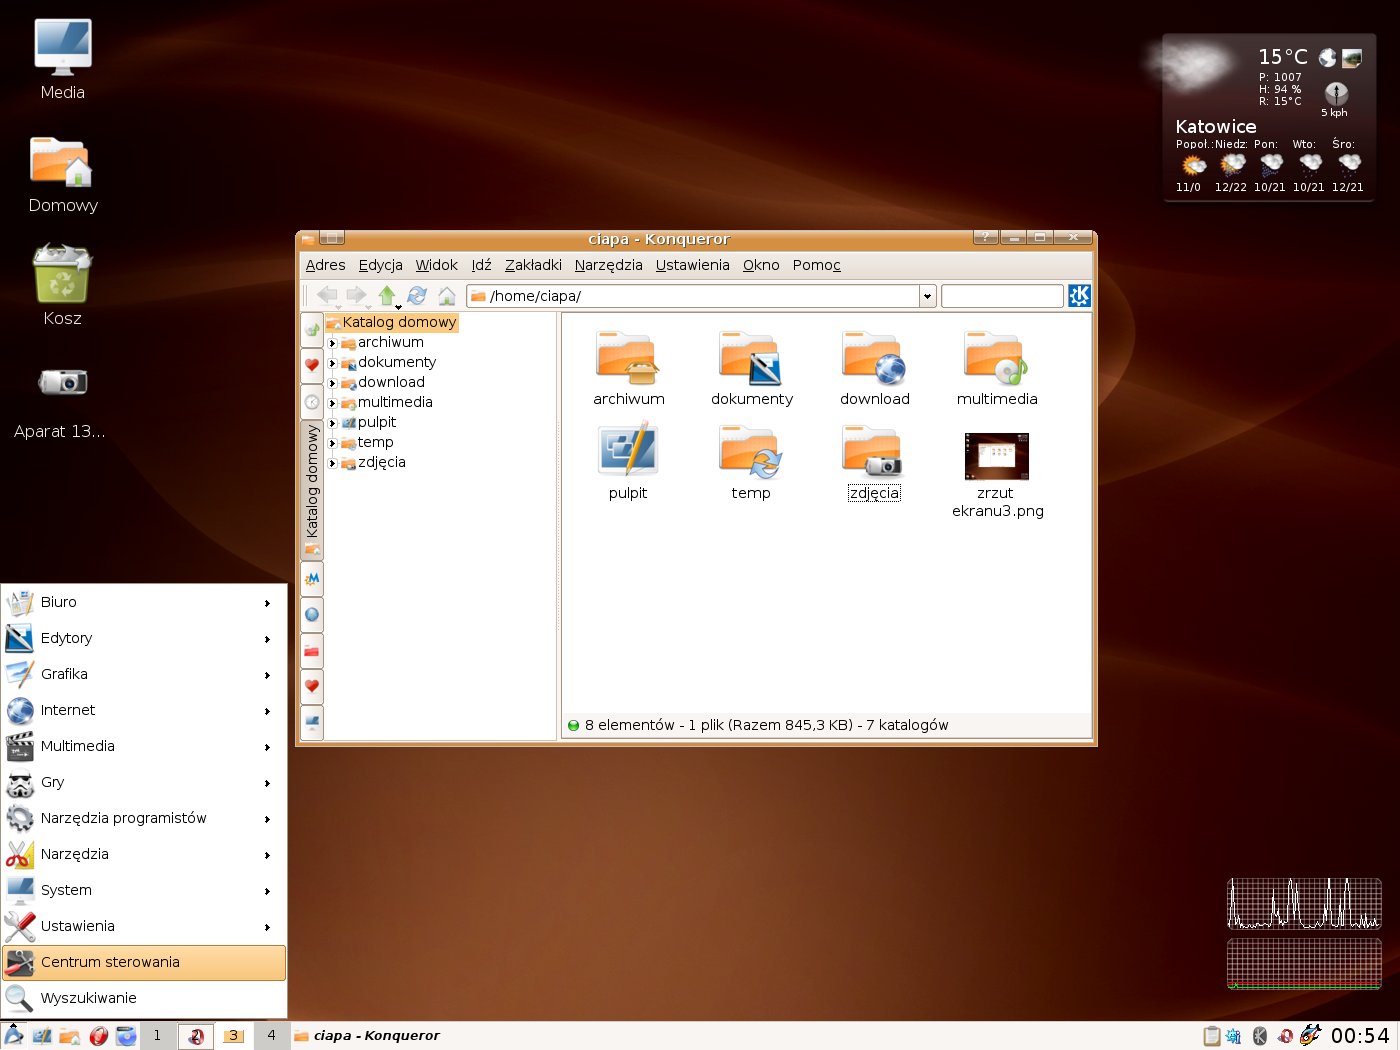Open the Pomoc menu
The height and width of the screenshot is (1050, 1400).
coord(816,265)
